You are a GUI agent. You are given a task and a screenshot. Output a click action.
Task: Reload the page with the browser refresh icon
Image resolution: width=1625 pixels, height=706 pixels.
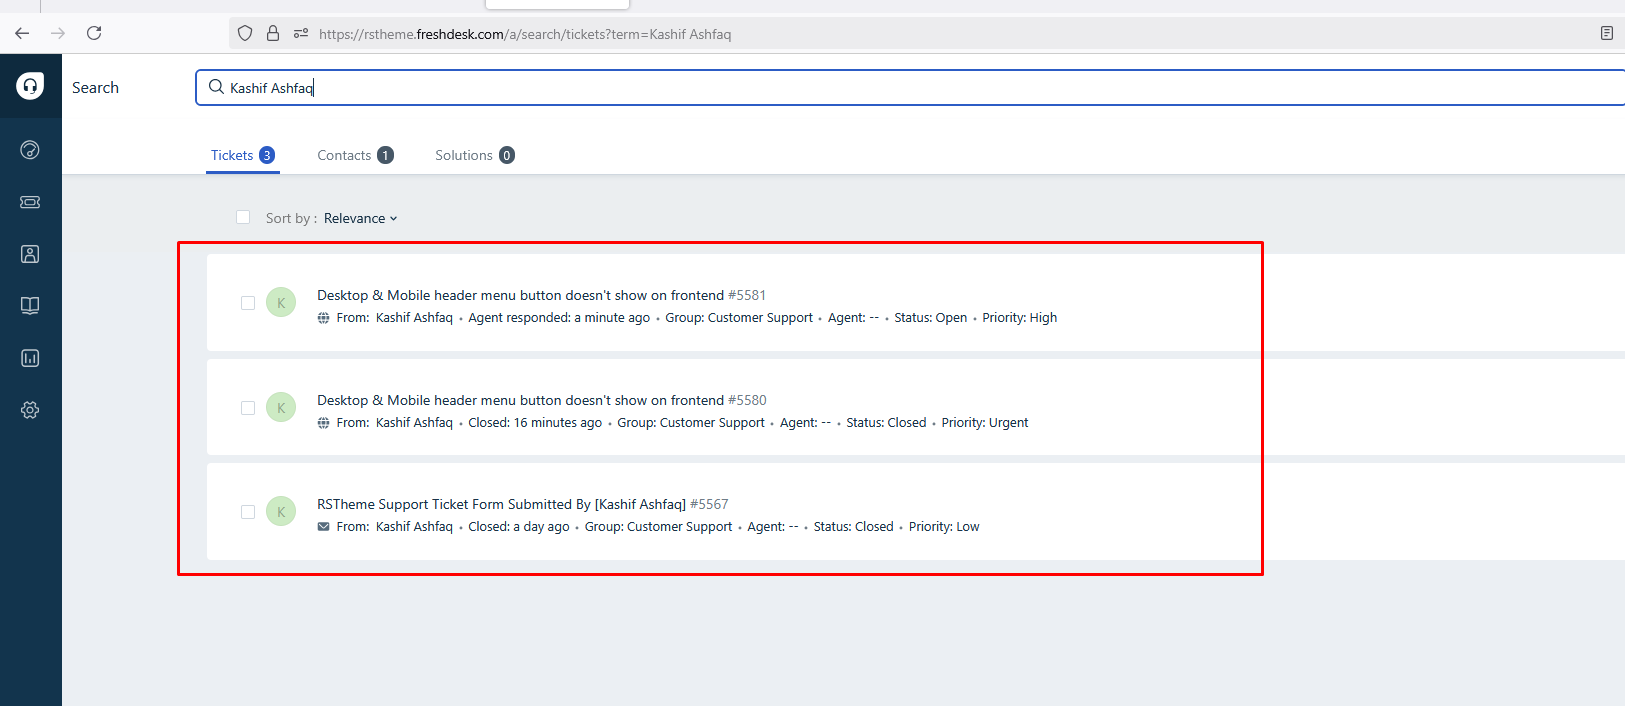(94, 33)
